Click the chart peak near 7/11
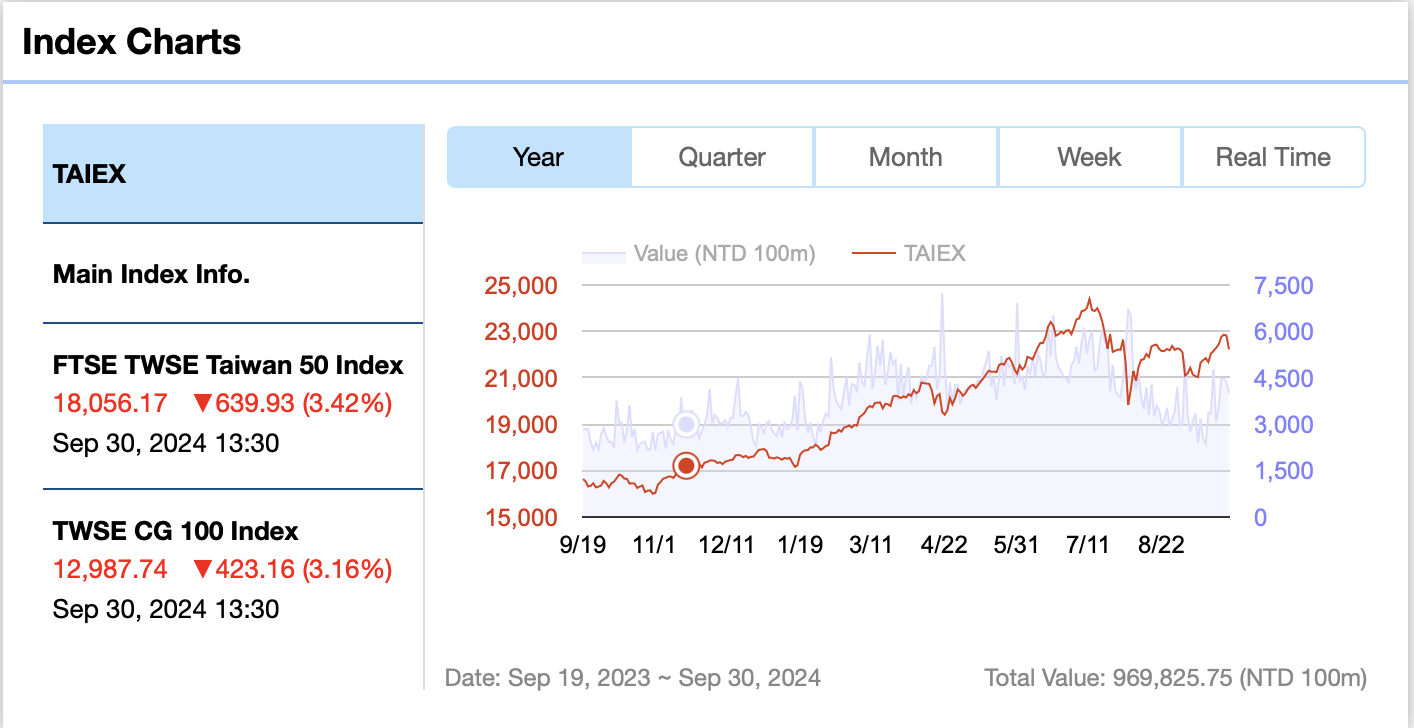The image size is (1414, 728). [x=1089, y=298]
